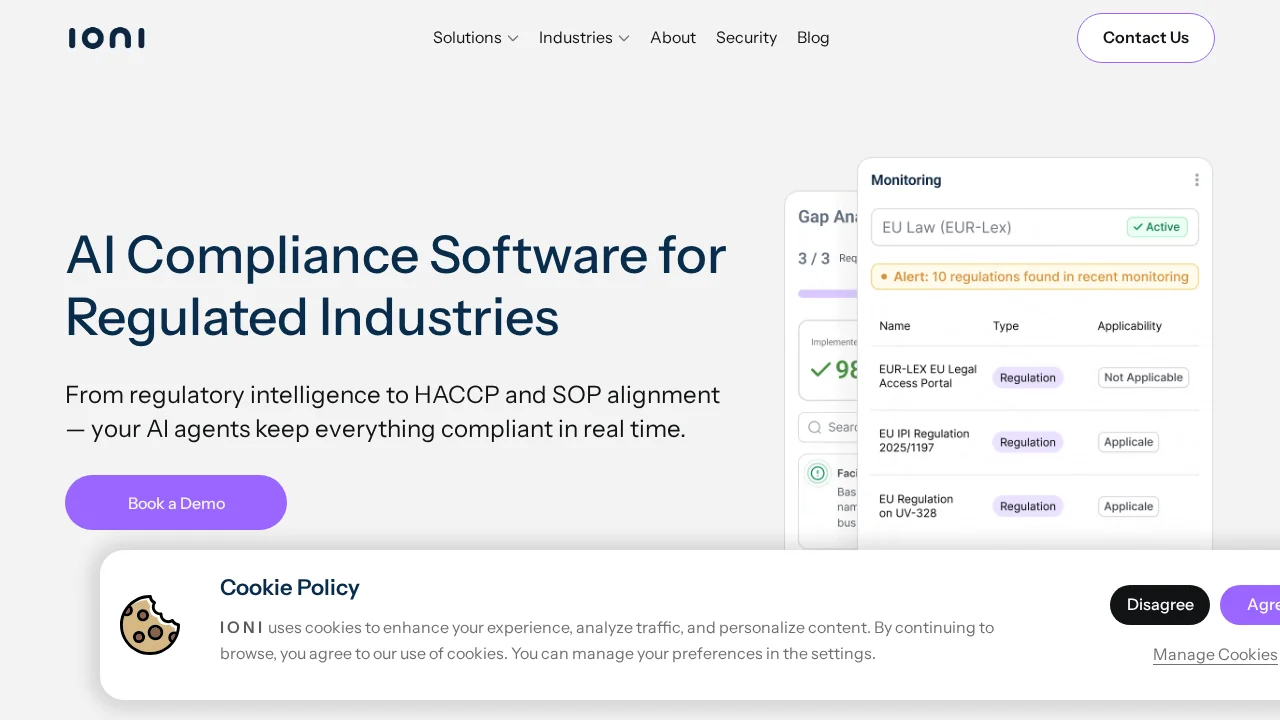The height and width of the screenshot is (720, 1280).
Task: Click the magnifier icon in the search field
Action: [x=815, y=427]
